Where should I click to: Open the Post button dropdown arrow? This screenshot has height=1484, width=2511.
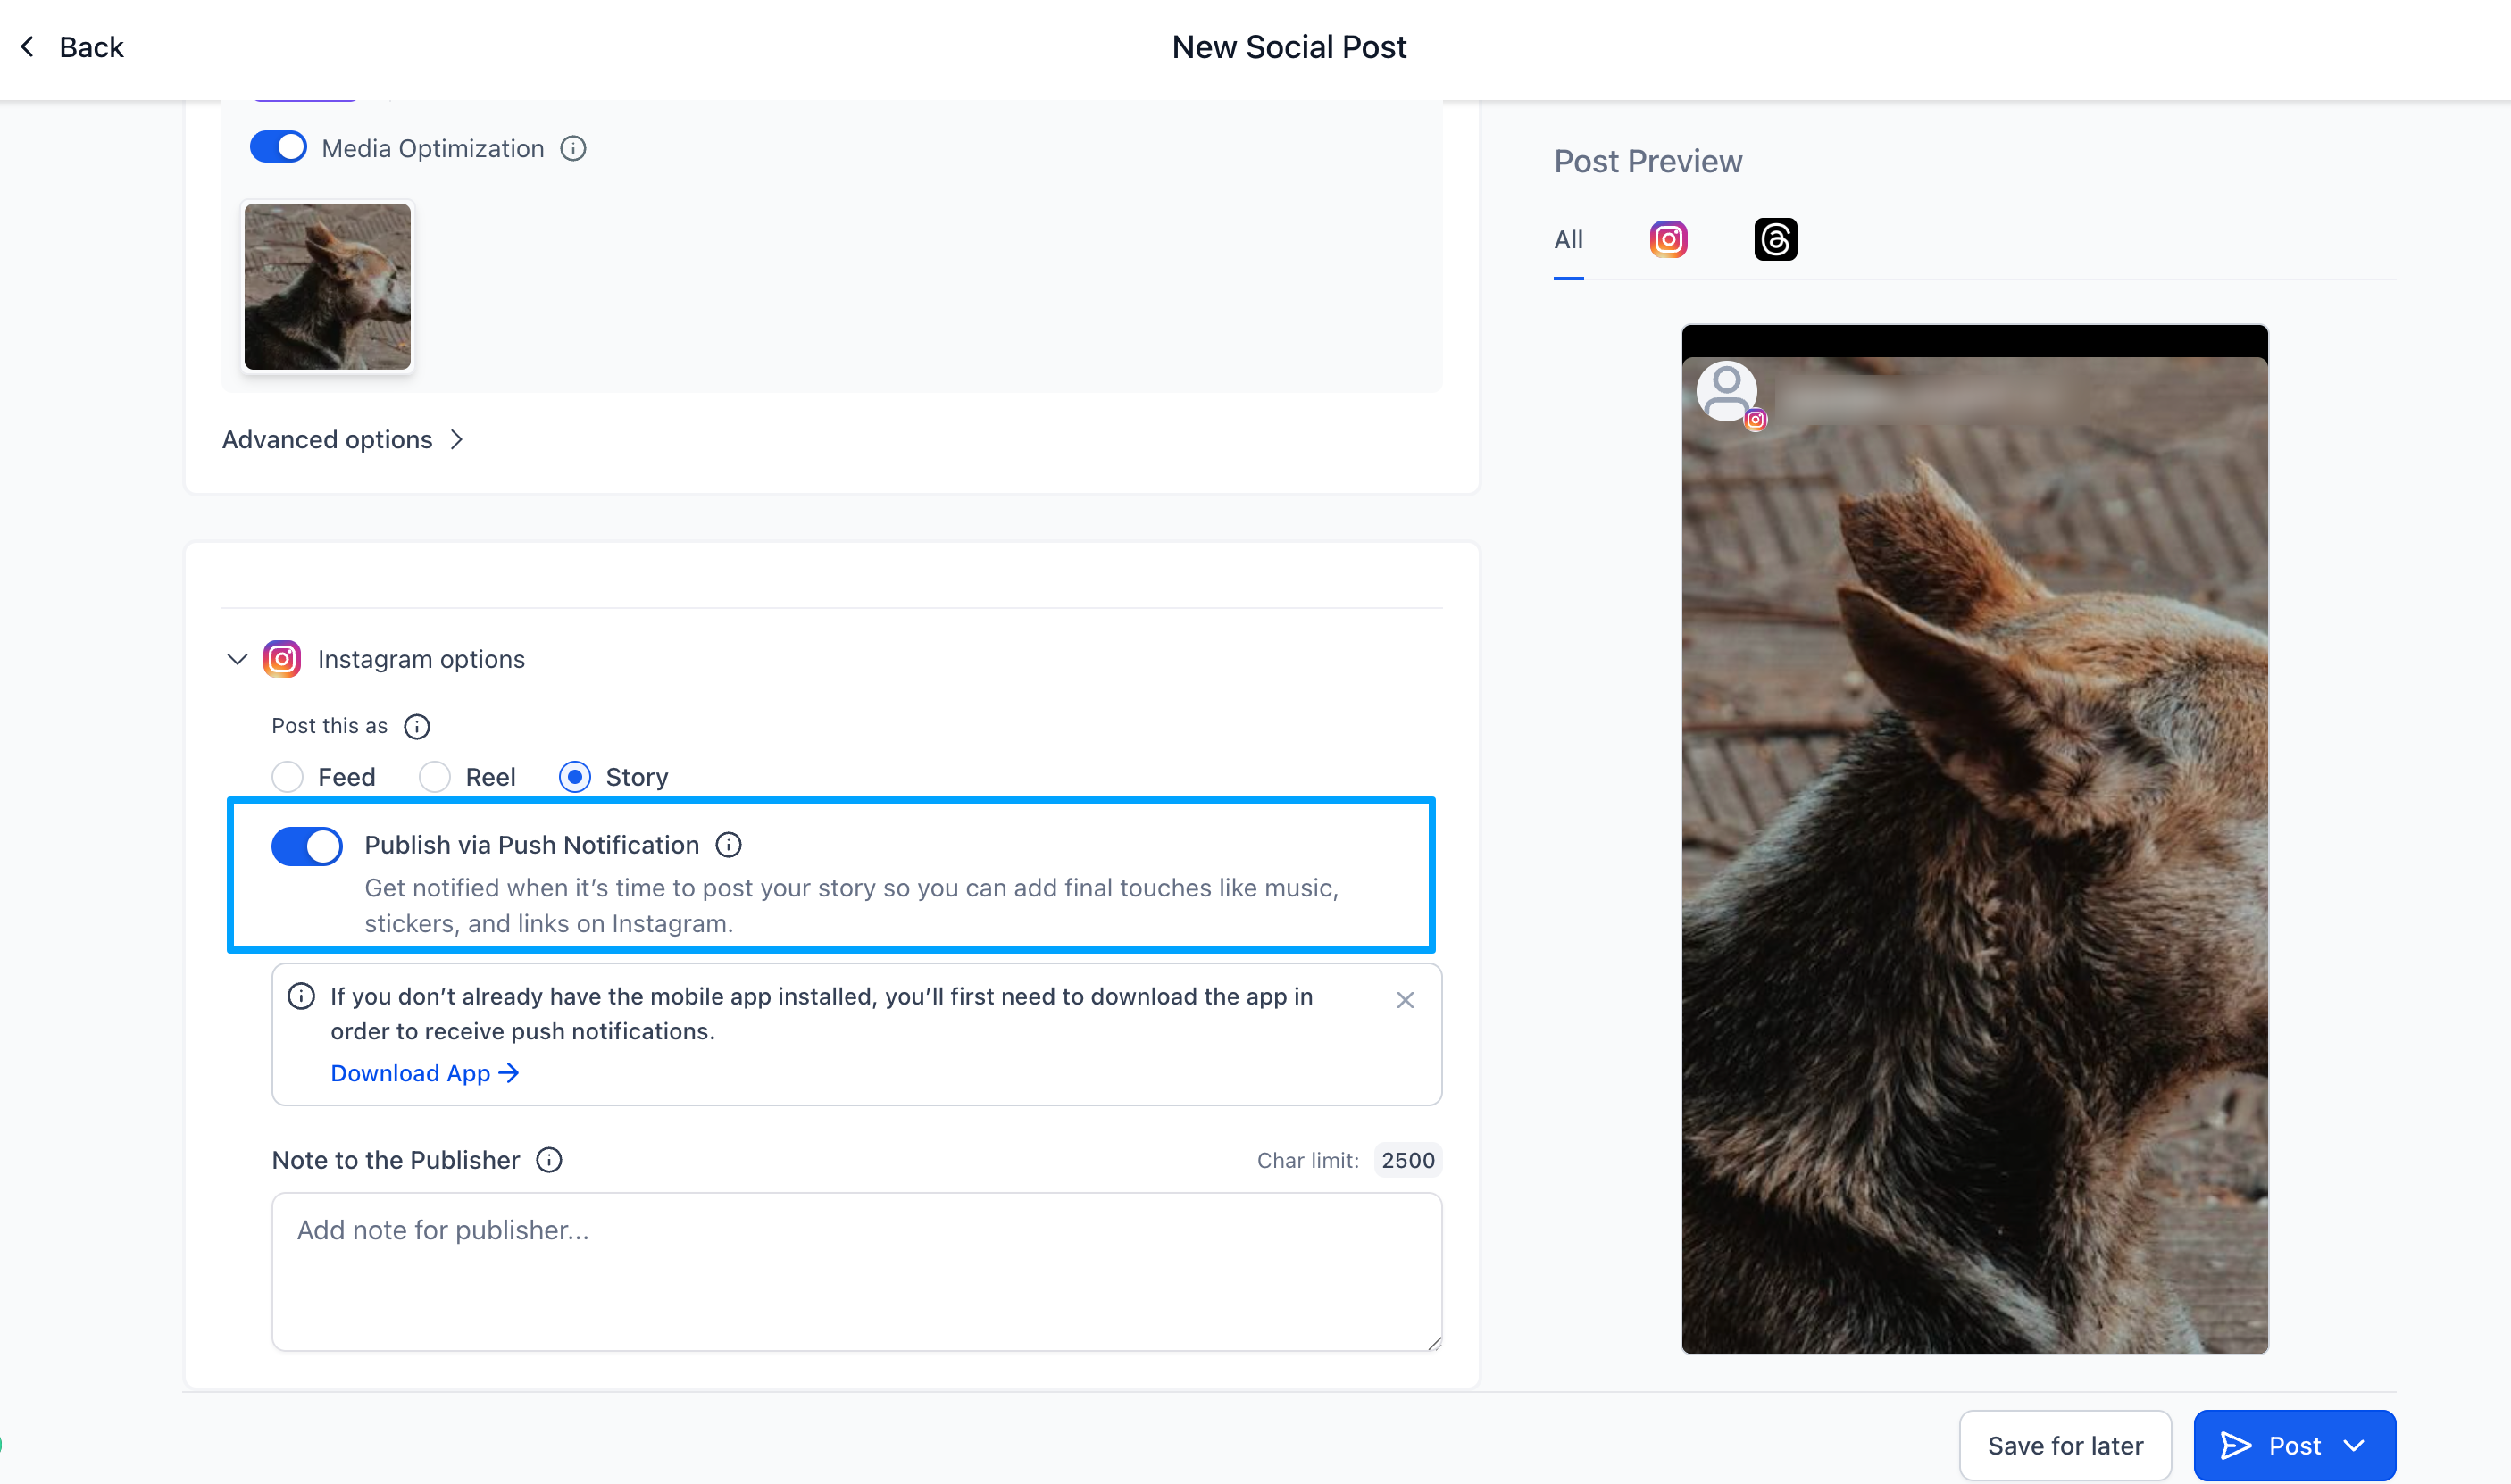pos(2355,1445)
